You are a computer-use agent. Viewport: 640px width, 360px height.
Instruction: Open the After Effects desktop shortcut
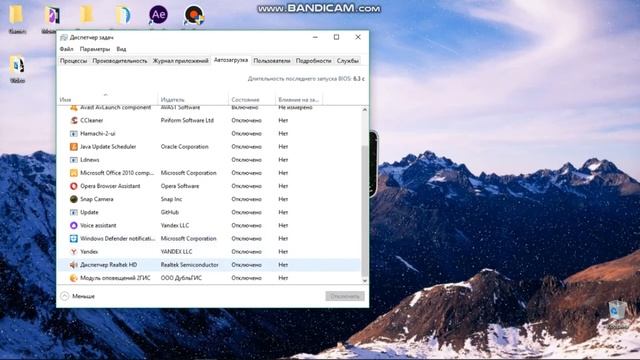tap(158, 15)
